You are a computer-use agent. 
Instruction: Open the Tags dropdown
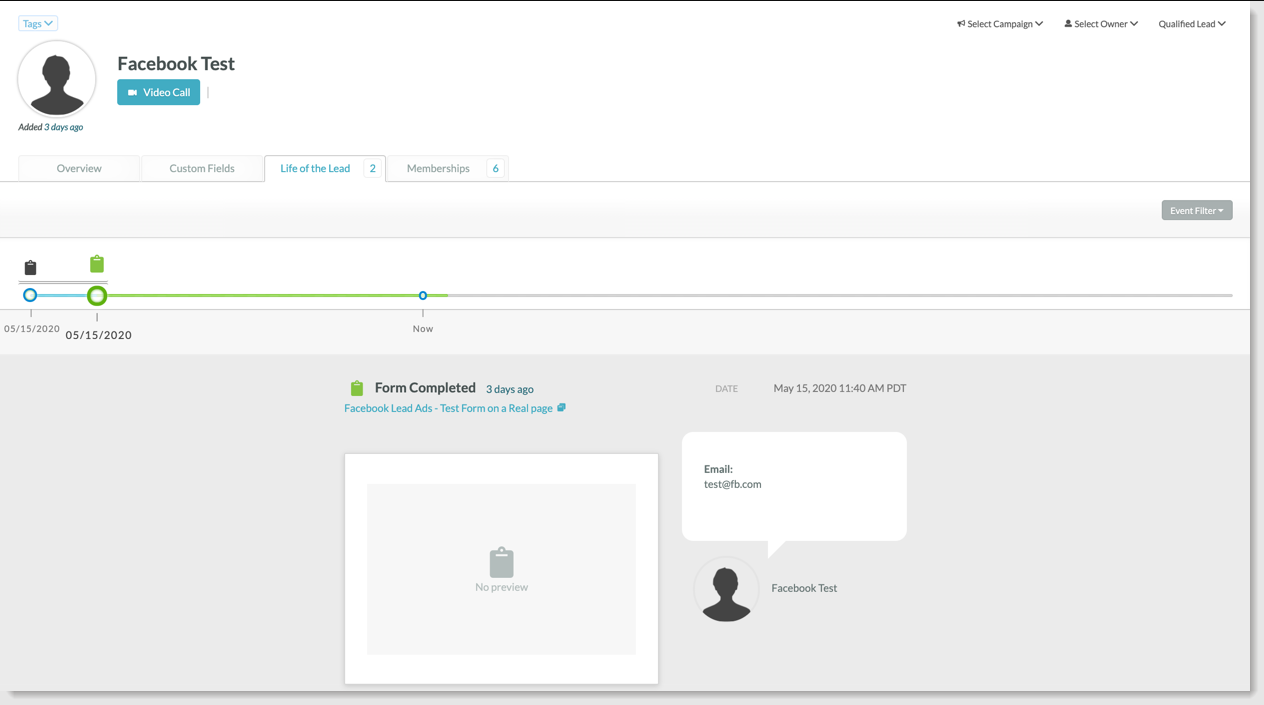pyautogui.click(x=38, y=23)
